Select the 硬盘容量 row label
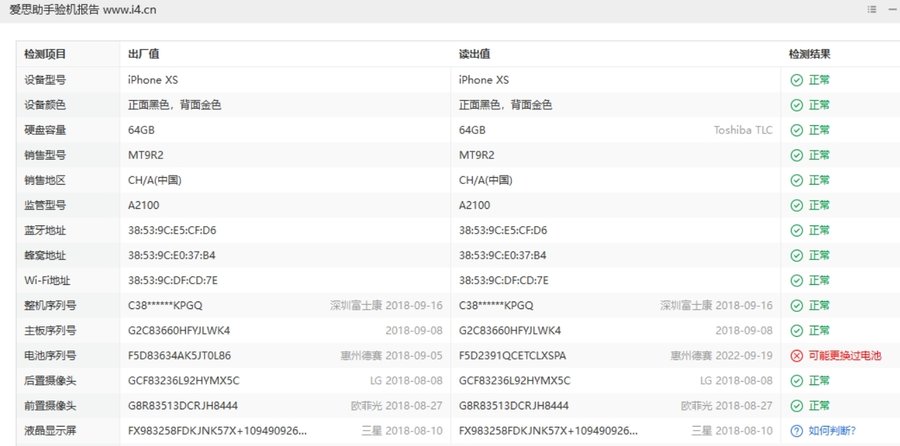This screenshot has height=446, width=900. pos(45,130)
